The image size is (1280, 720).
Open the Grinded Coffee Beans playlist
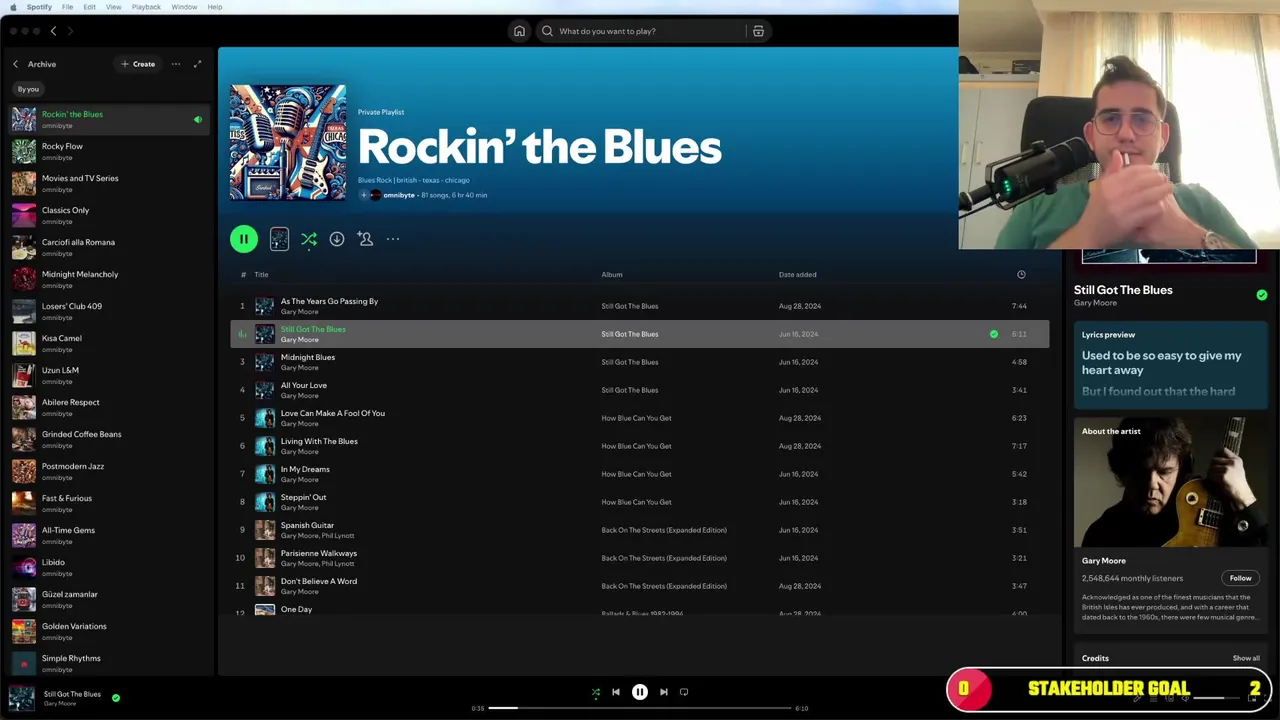110,439
